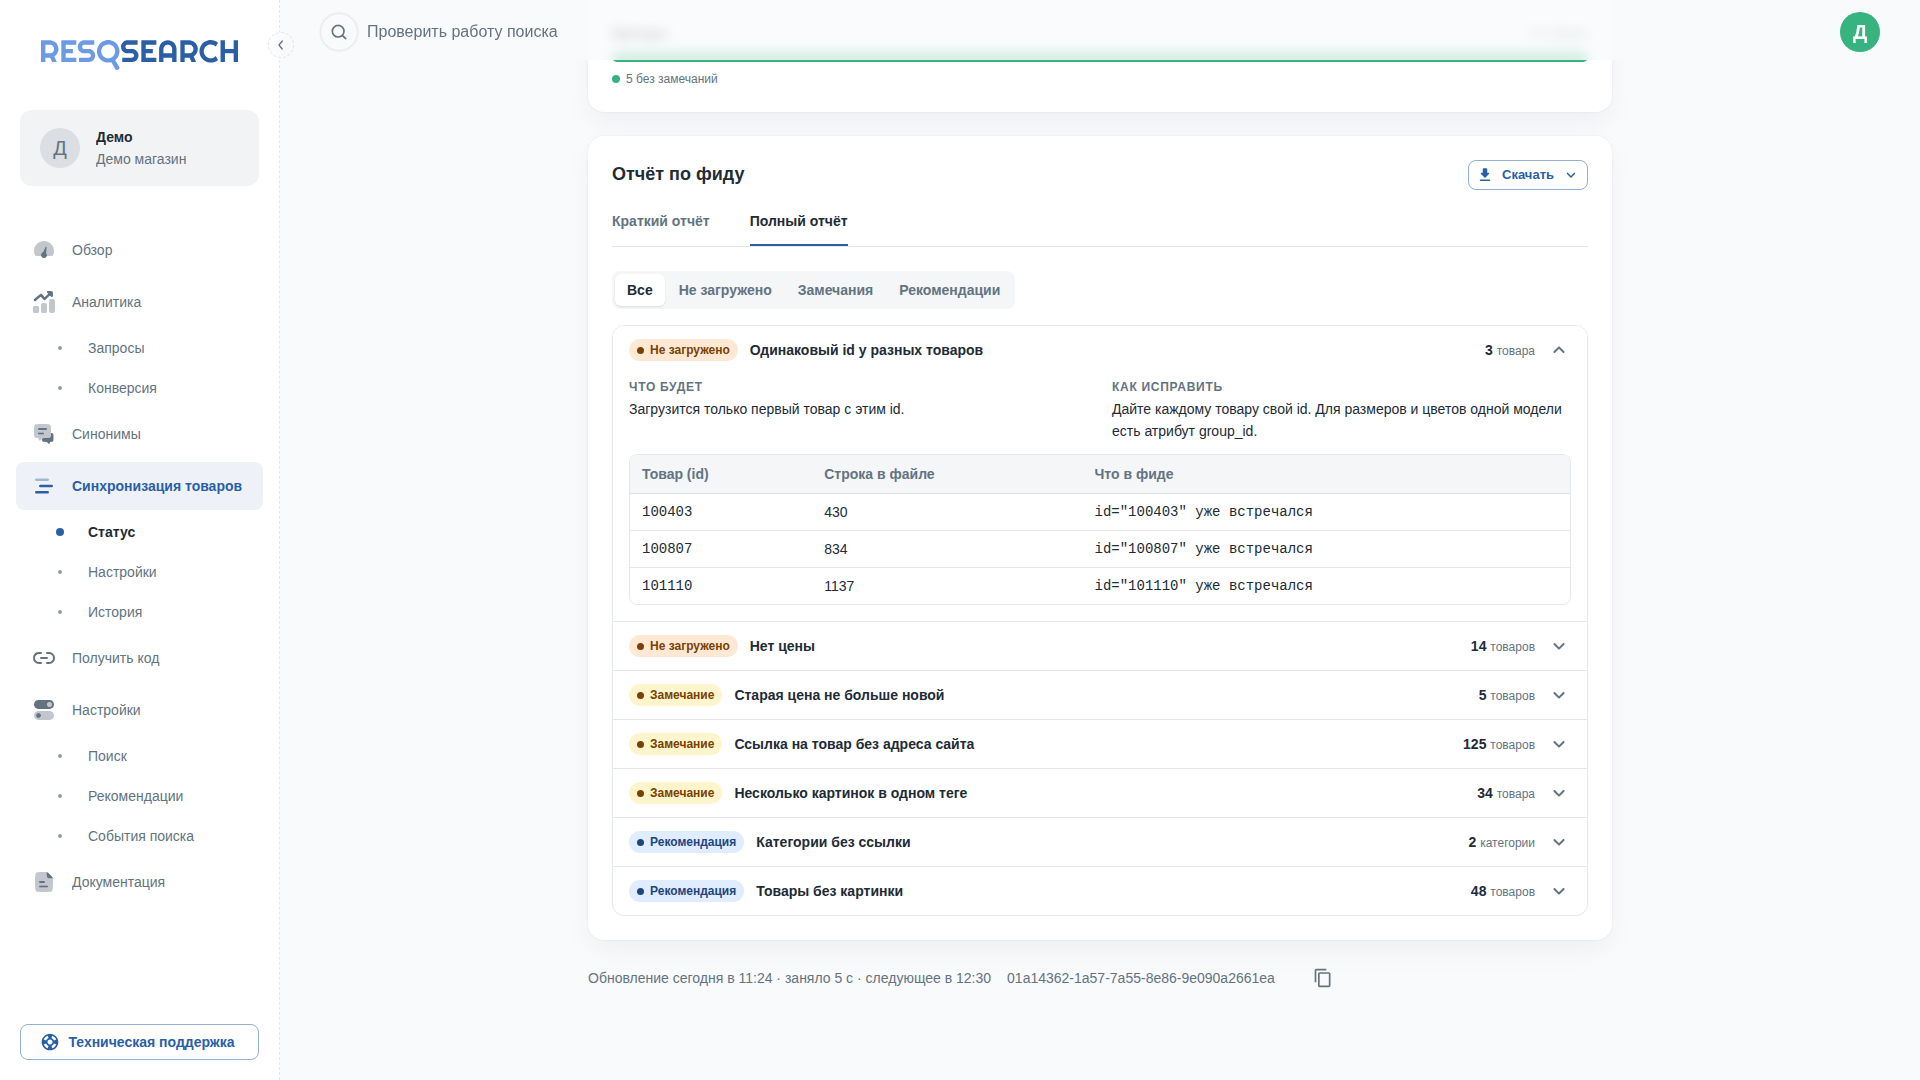Select the Полный отчёт tab

pos(798,221)
